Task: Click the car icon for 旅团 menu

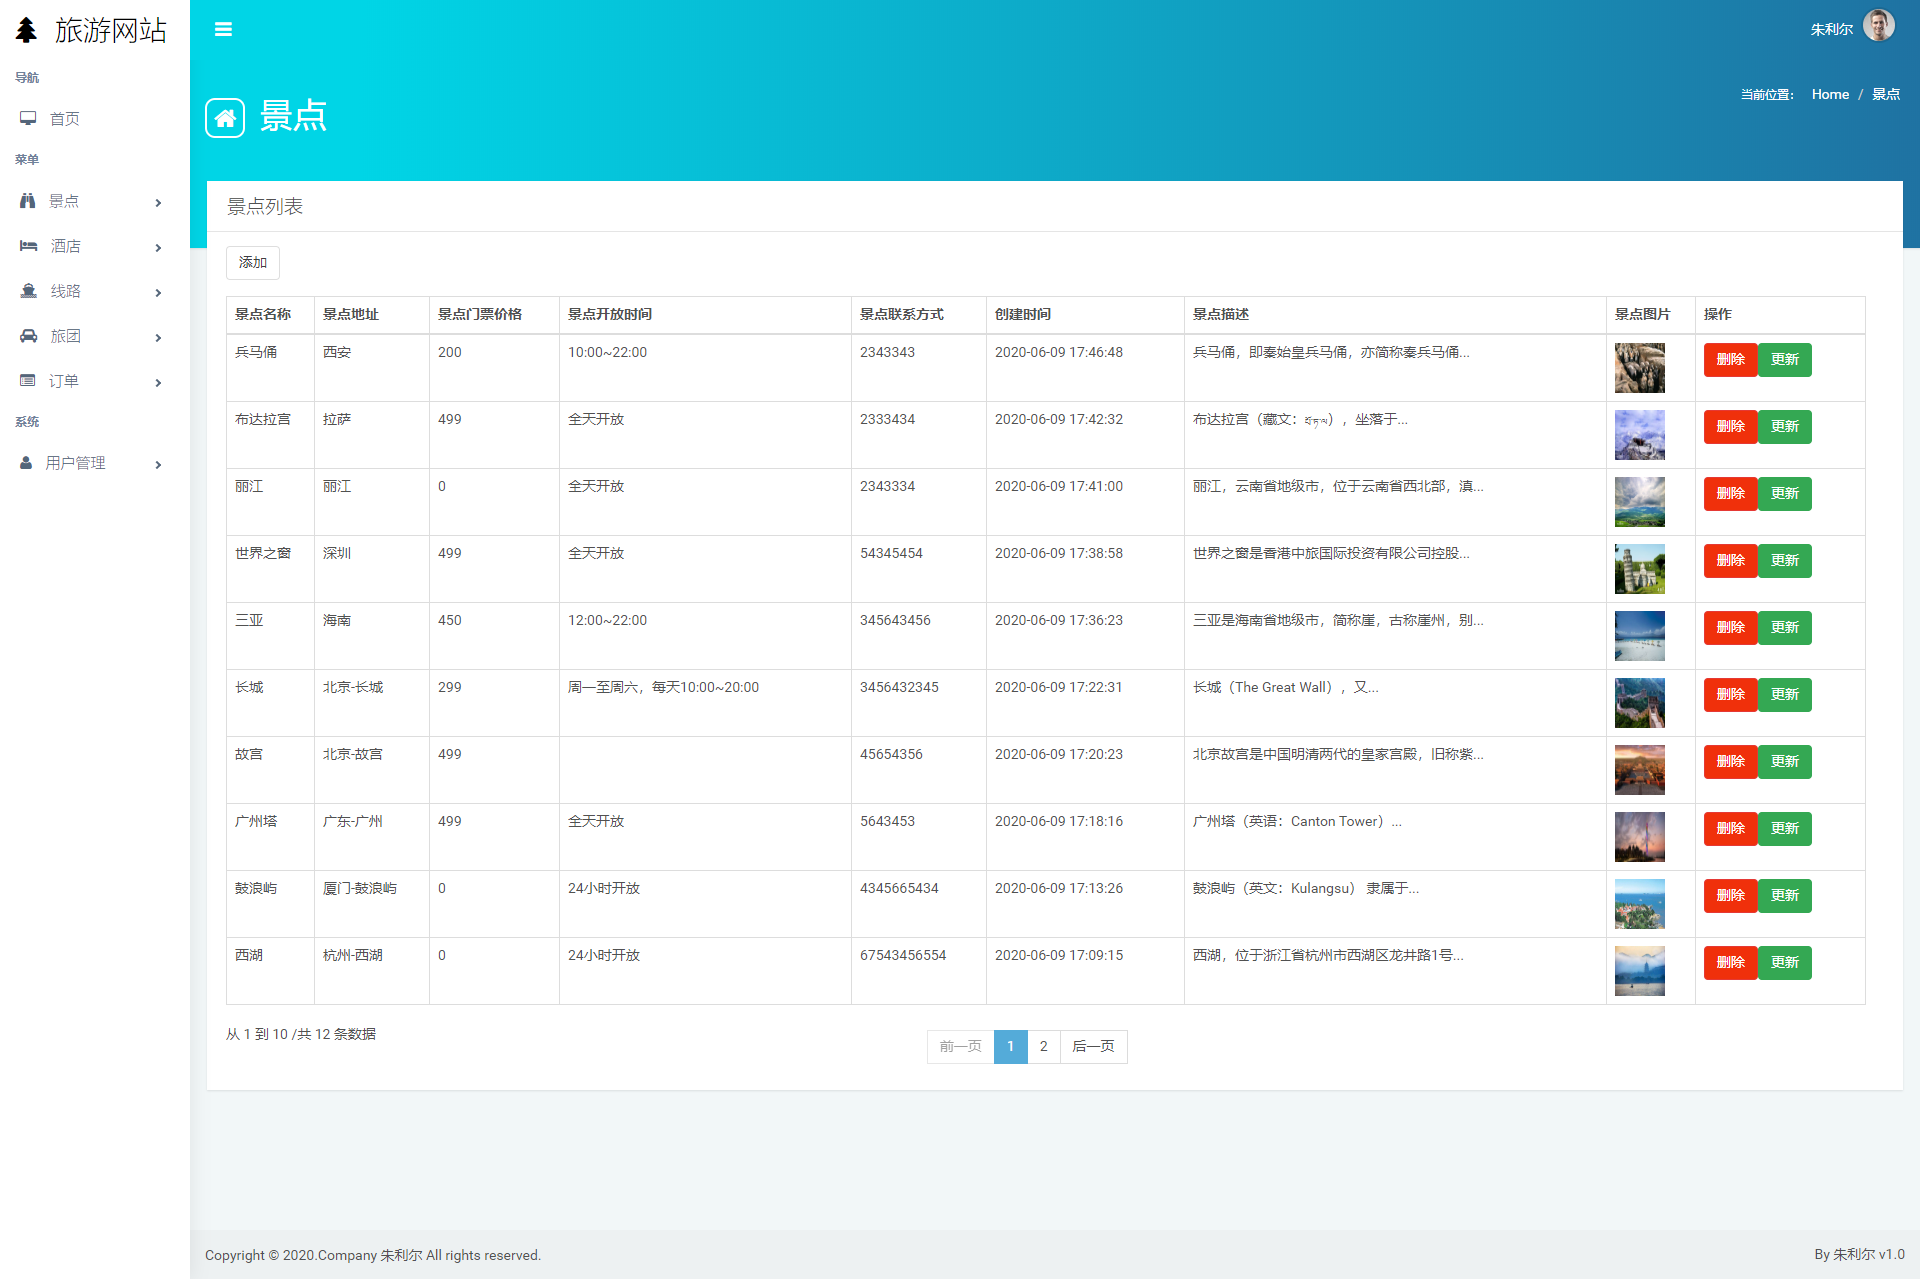Action: 28,336
